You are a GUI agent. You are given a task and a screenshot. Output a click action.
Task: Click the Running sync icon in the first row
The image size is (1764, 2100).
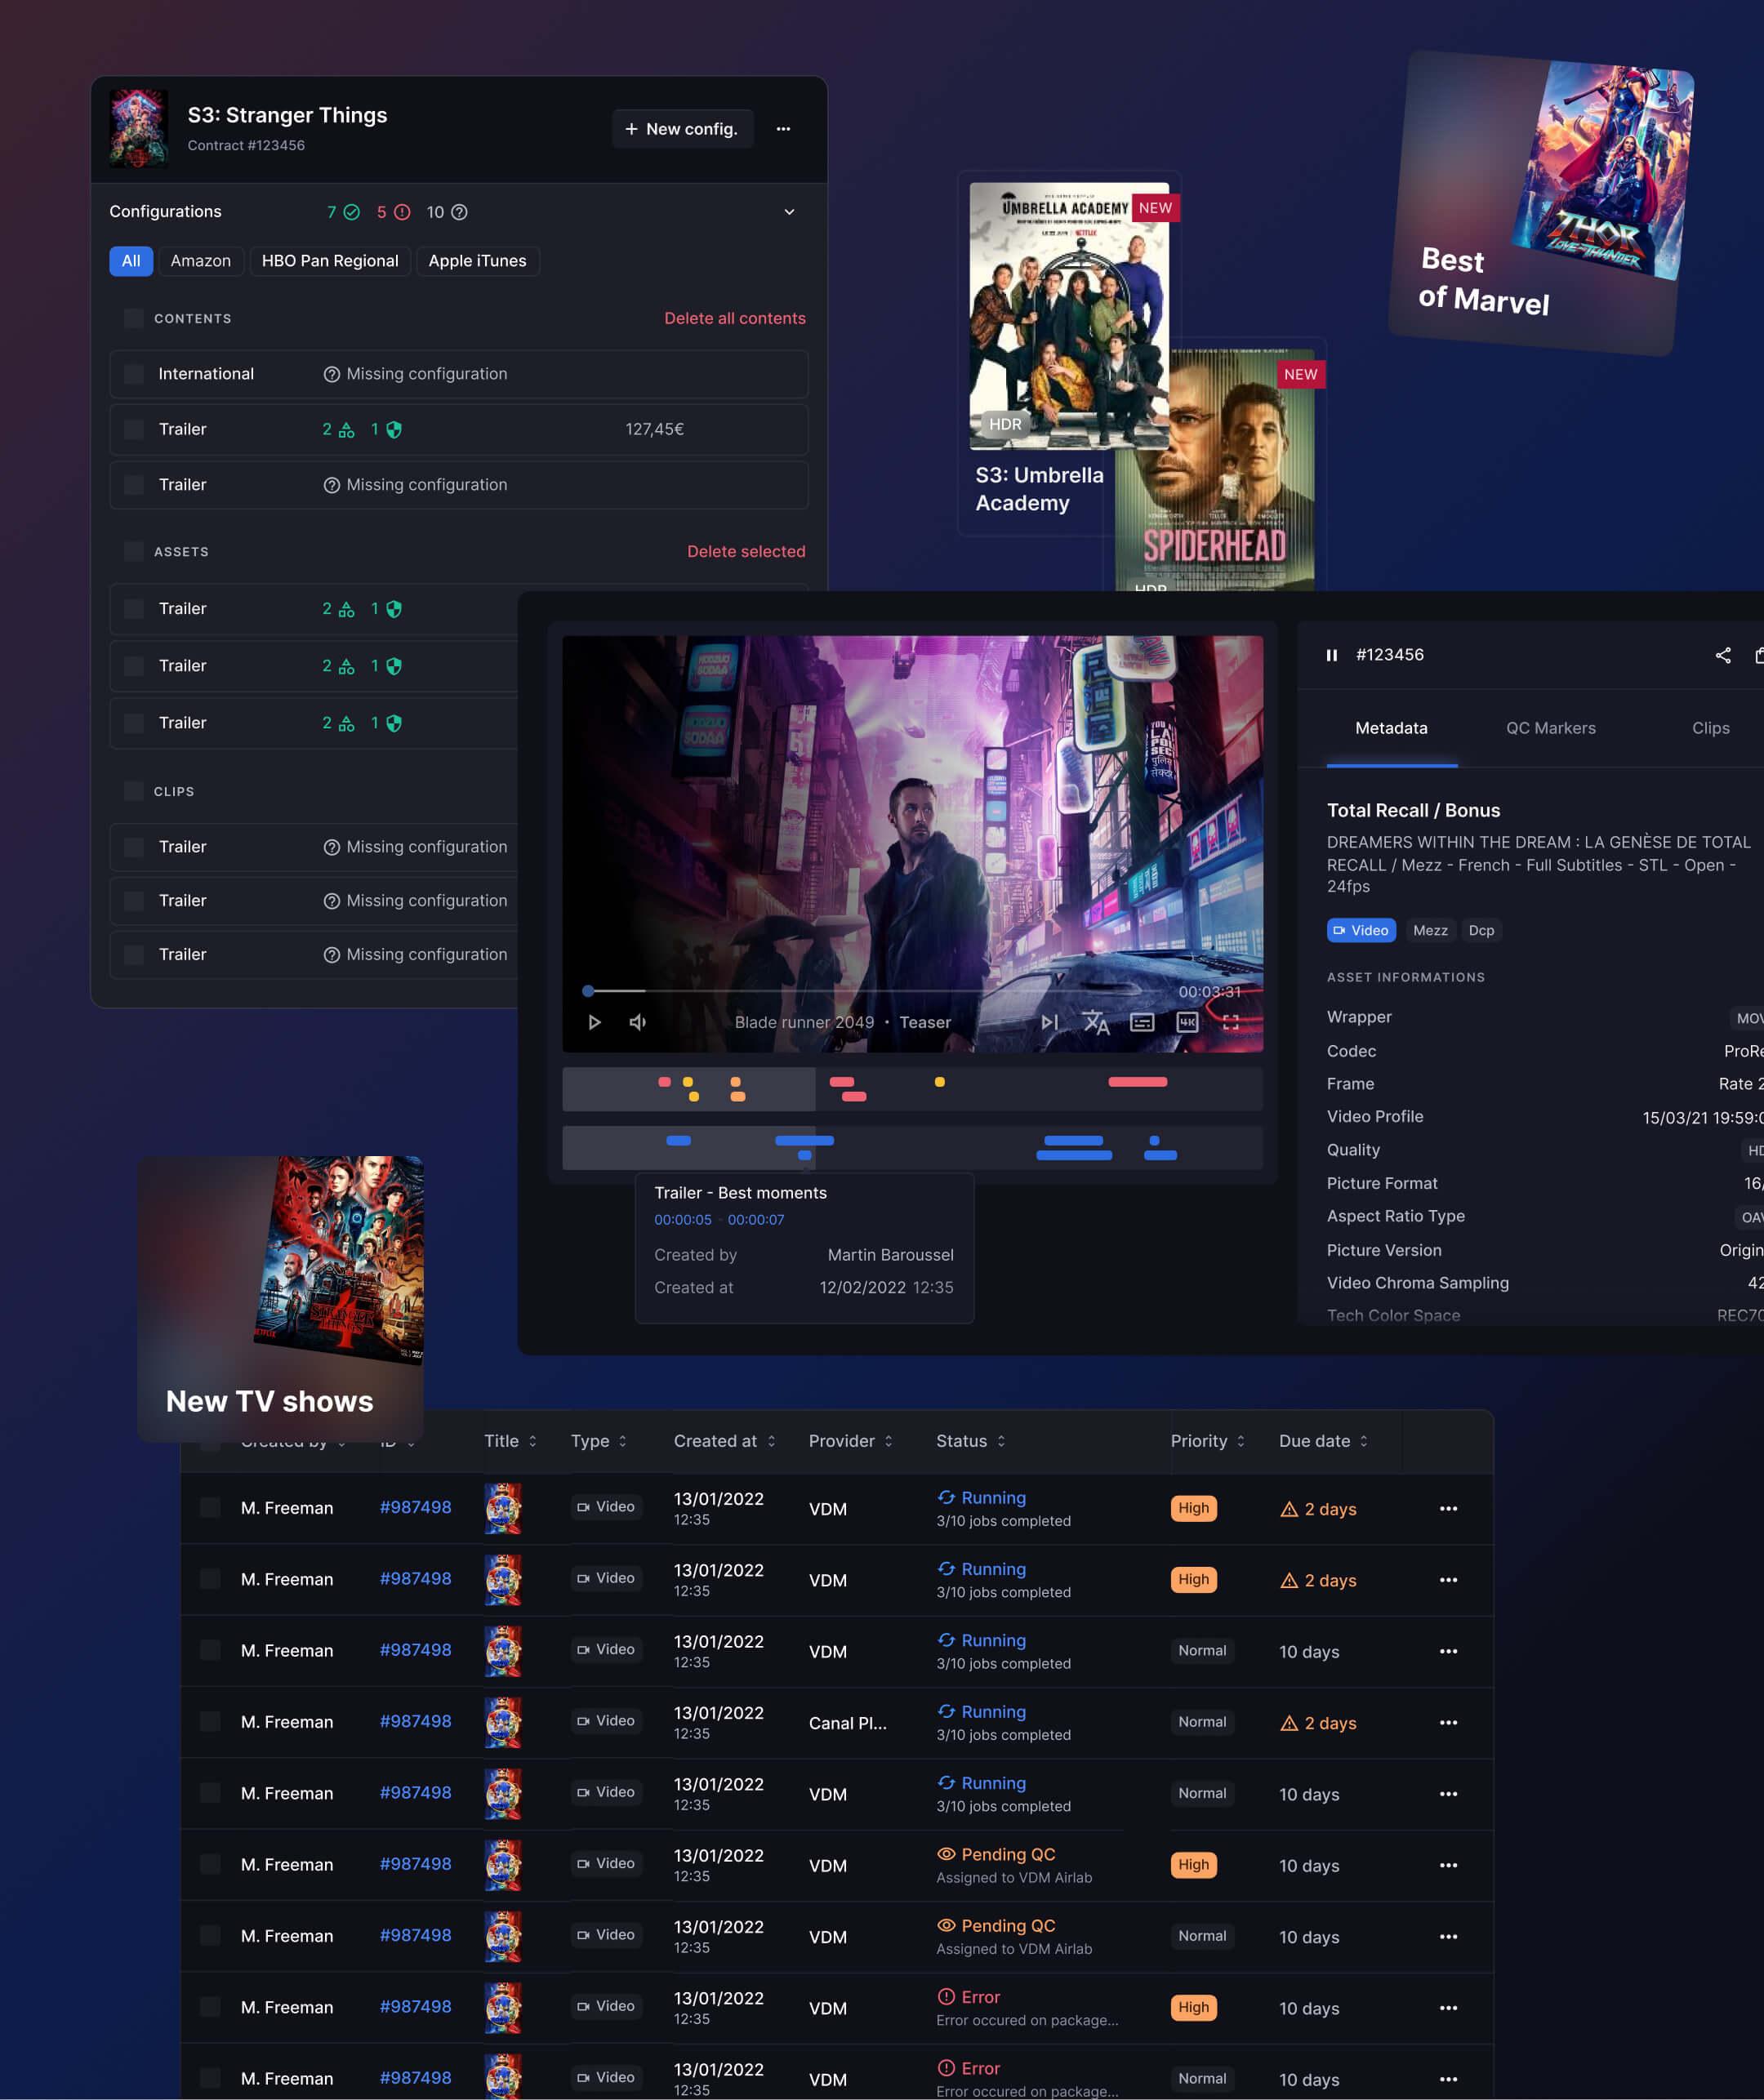pyautogui.click(x=946, y=1497)
